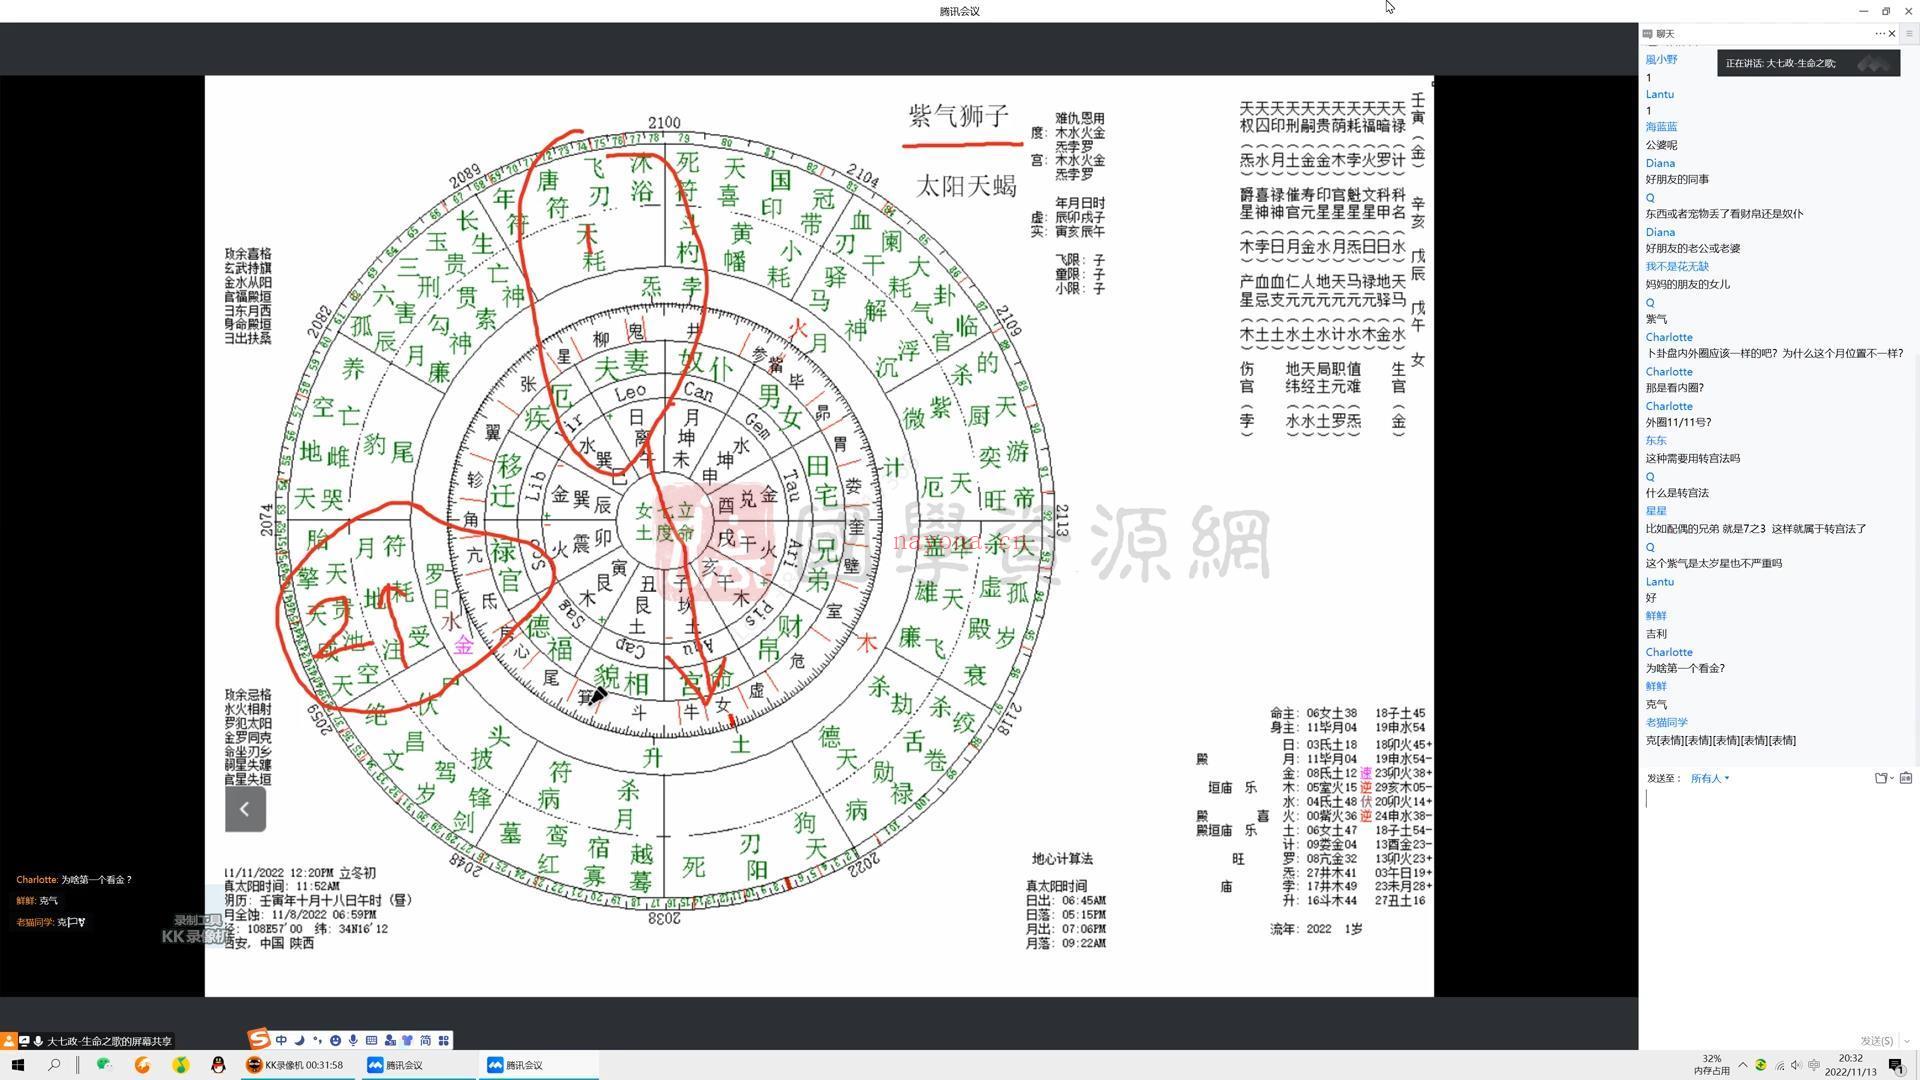Open WeChat from the taskbar
The height and width of the screenshot is (1080, 1920).
[104, 1065]
